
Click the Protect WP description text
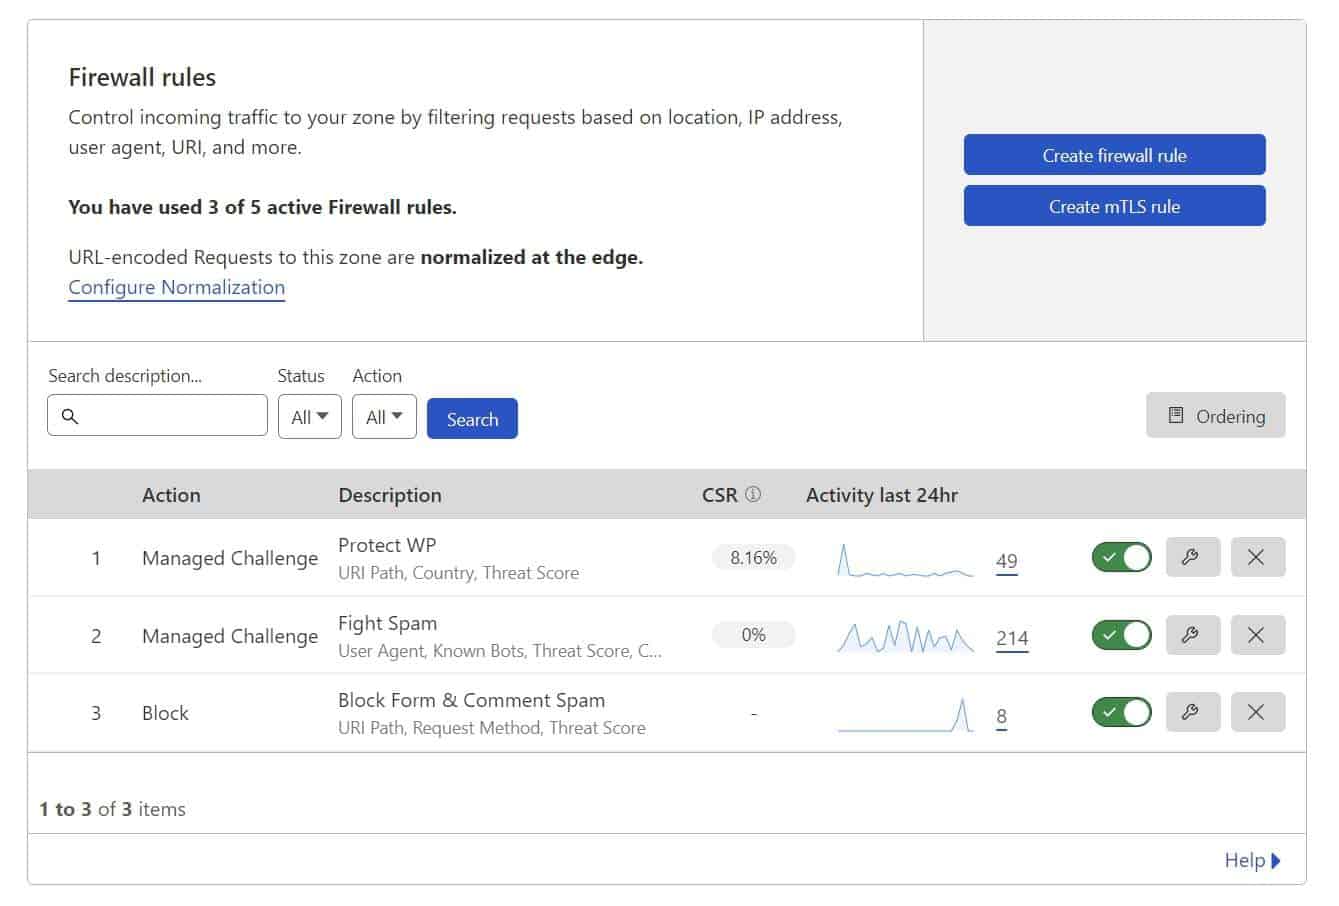tap(387, 545)
